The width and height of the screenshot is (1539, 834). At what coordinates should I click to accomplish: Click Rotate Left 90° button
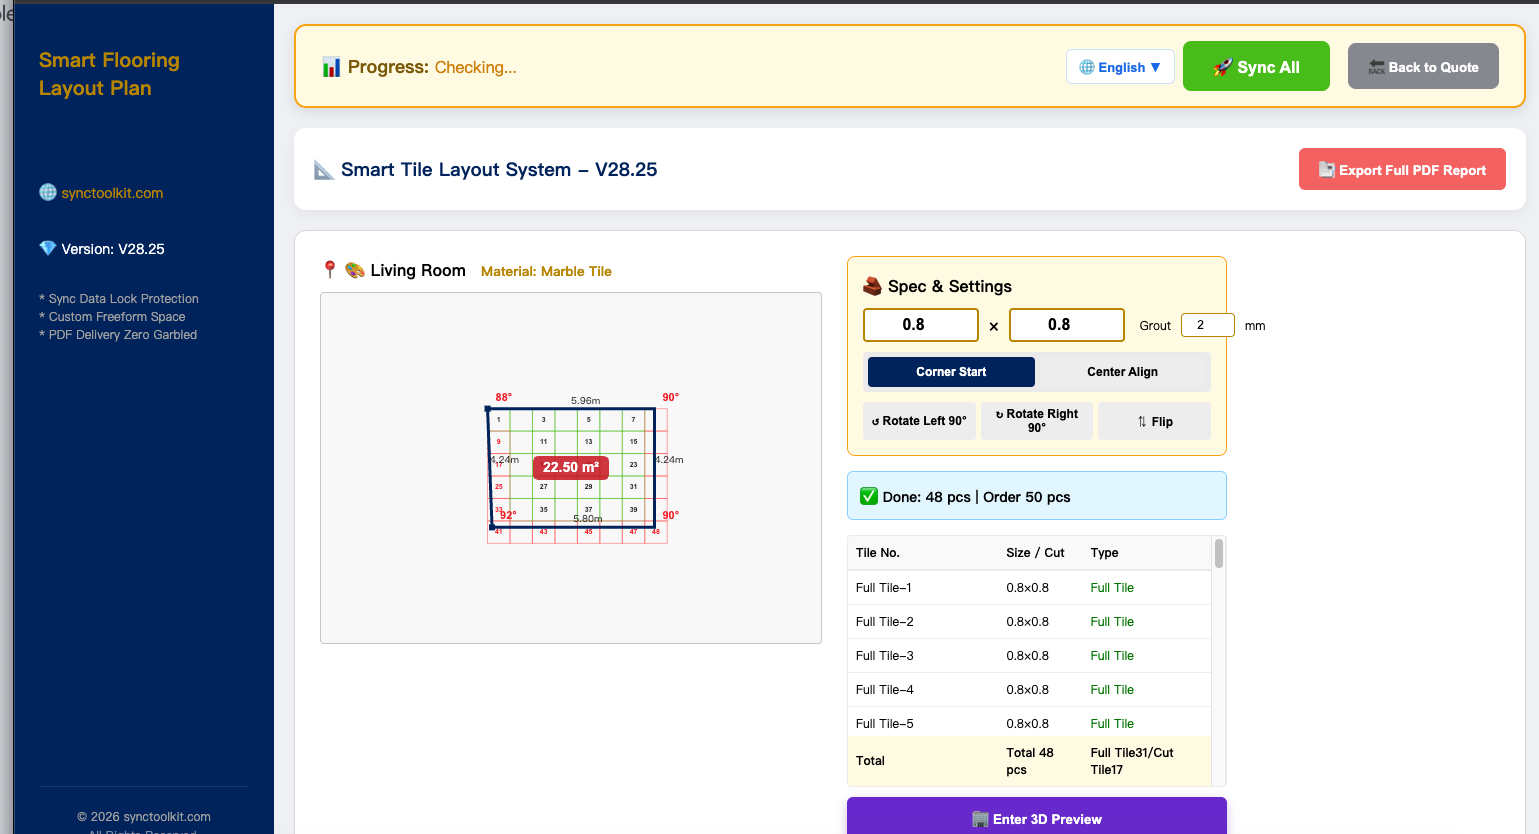click(x=919, y=421)
